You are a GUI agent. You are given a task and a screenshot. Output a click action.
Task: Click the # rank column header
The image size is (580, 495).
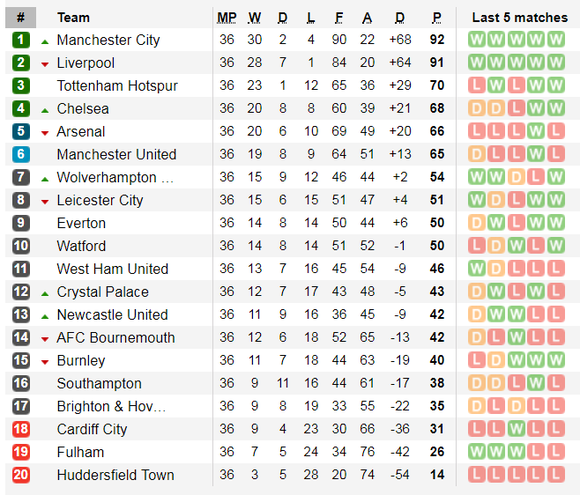click(21, 17)
